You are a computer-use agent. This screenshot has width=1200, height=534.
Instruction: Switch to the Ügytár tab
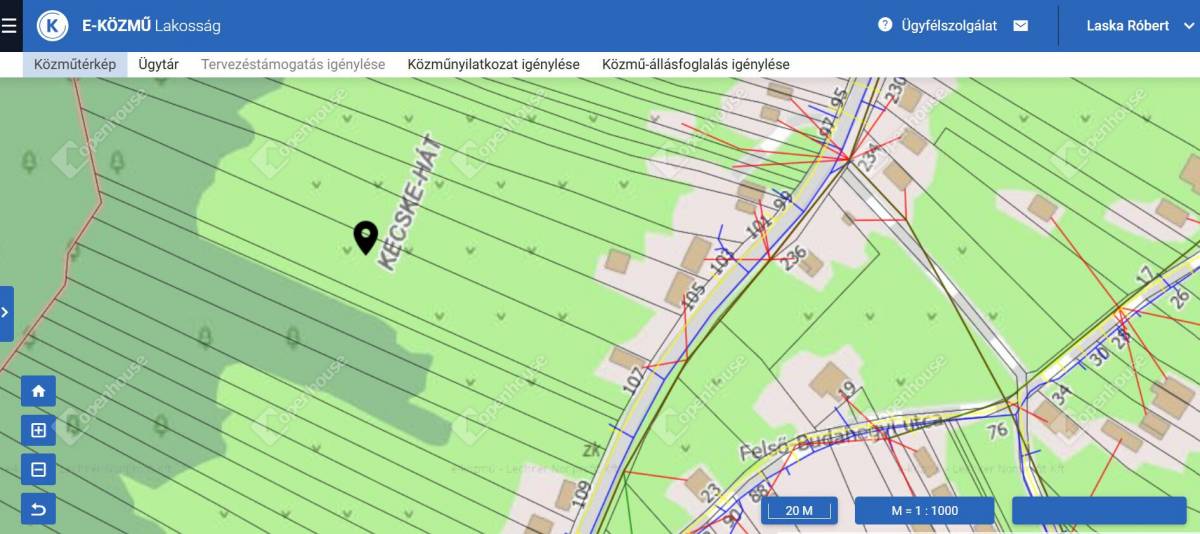tap(158, 64)
